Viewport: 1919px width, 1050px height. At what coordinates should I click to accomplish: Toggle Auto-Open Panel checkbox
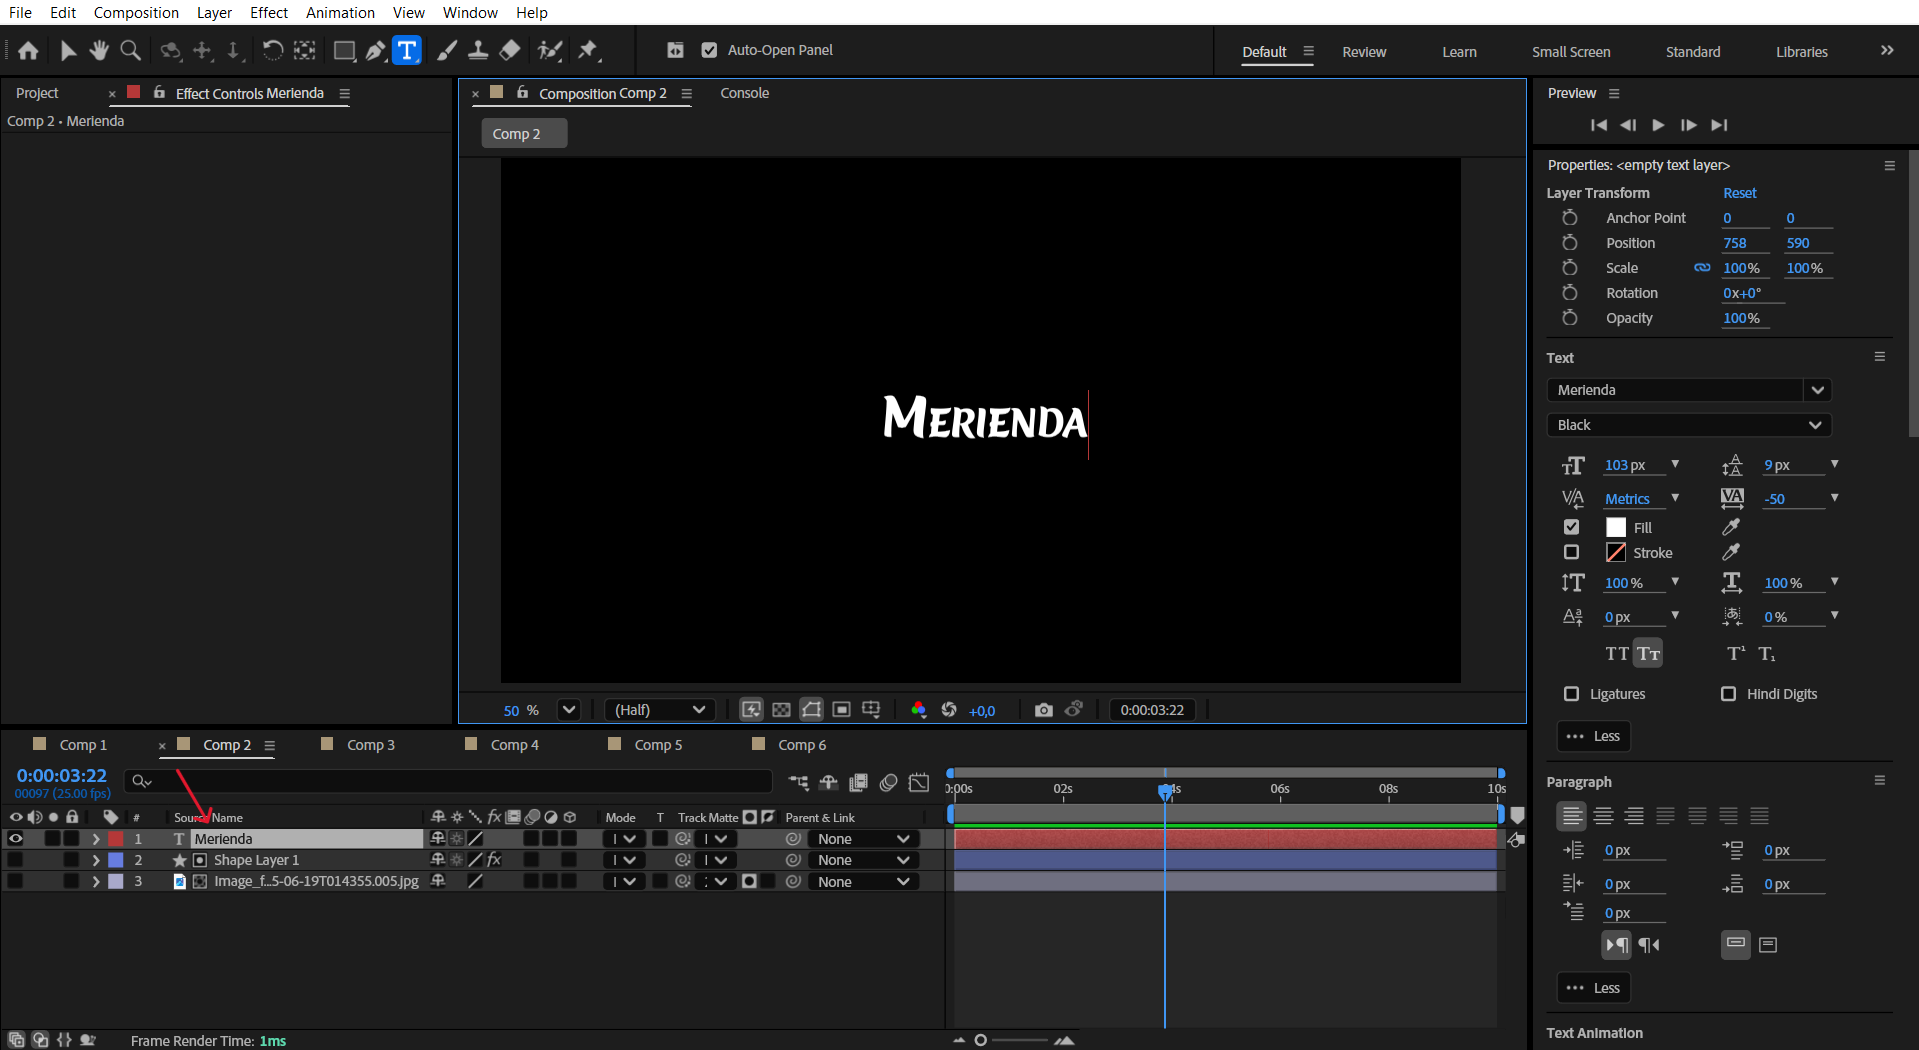click(709, 50)
